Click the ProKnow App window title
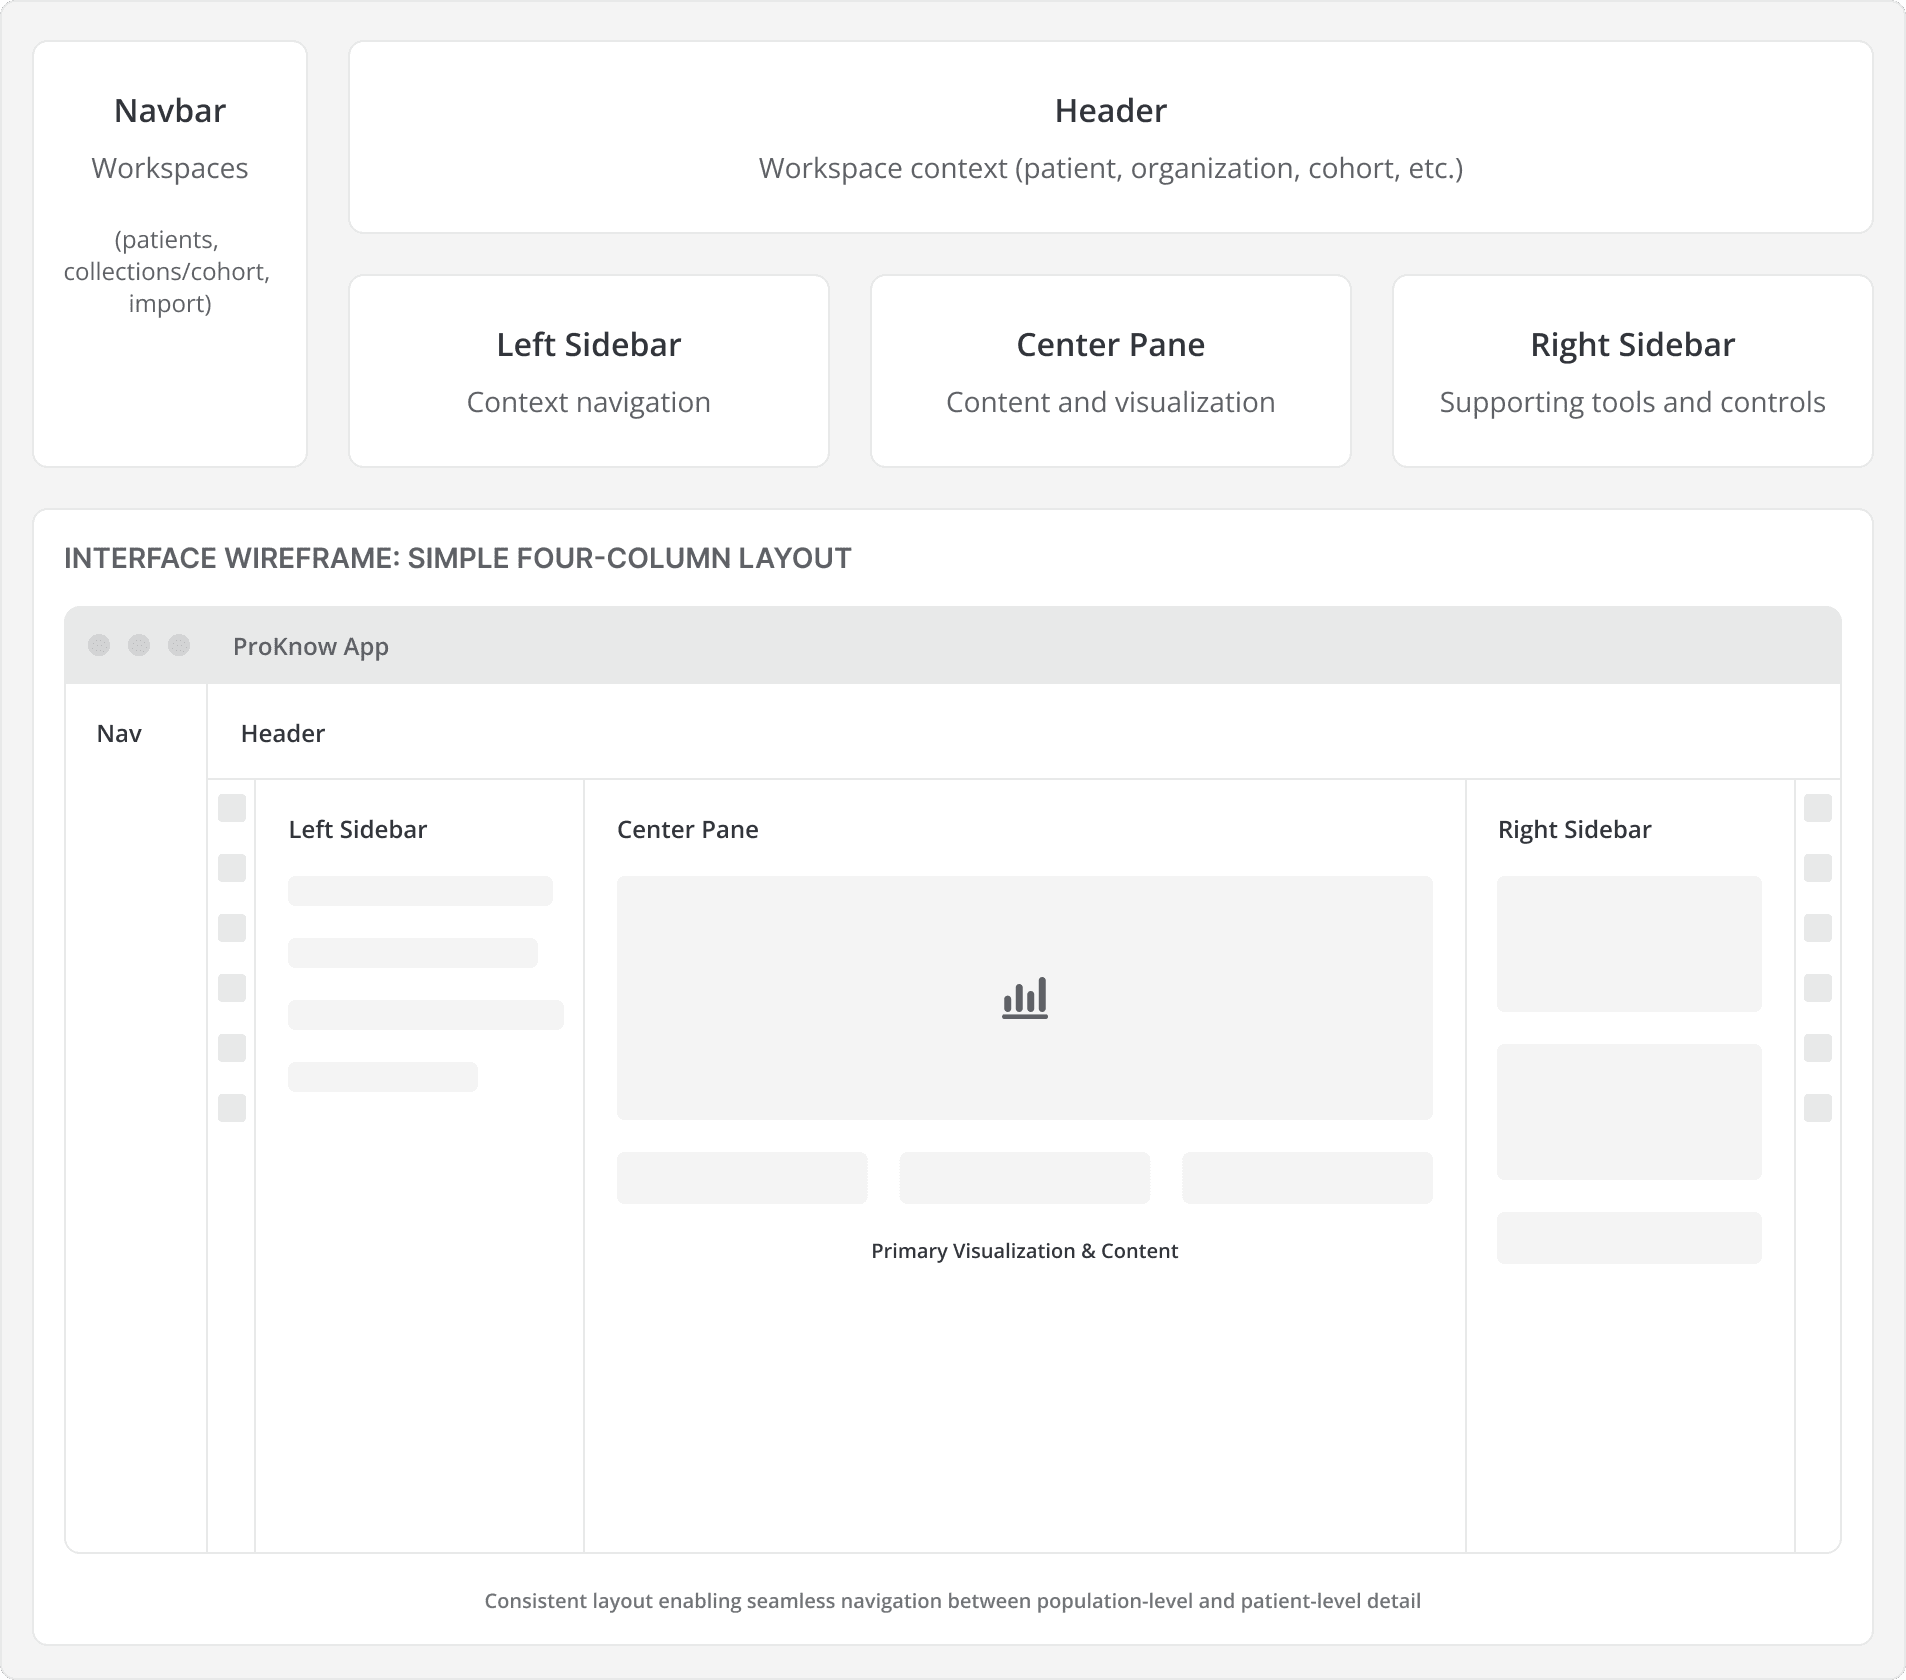Screen dimensions: 1906x1680 pyautogui.click(x=311, y=647)
